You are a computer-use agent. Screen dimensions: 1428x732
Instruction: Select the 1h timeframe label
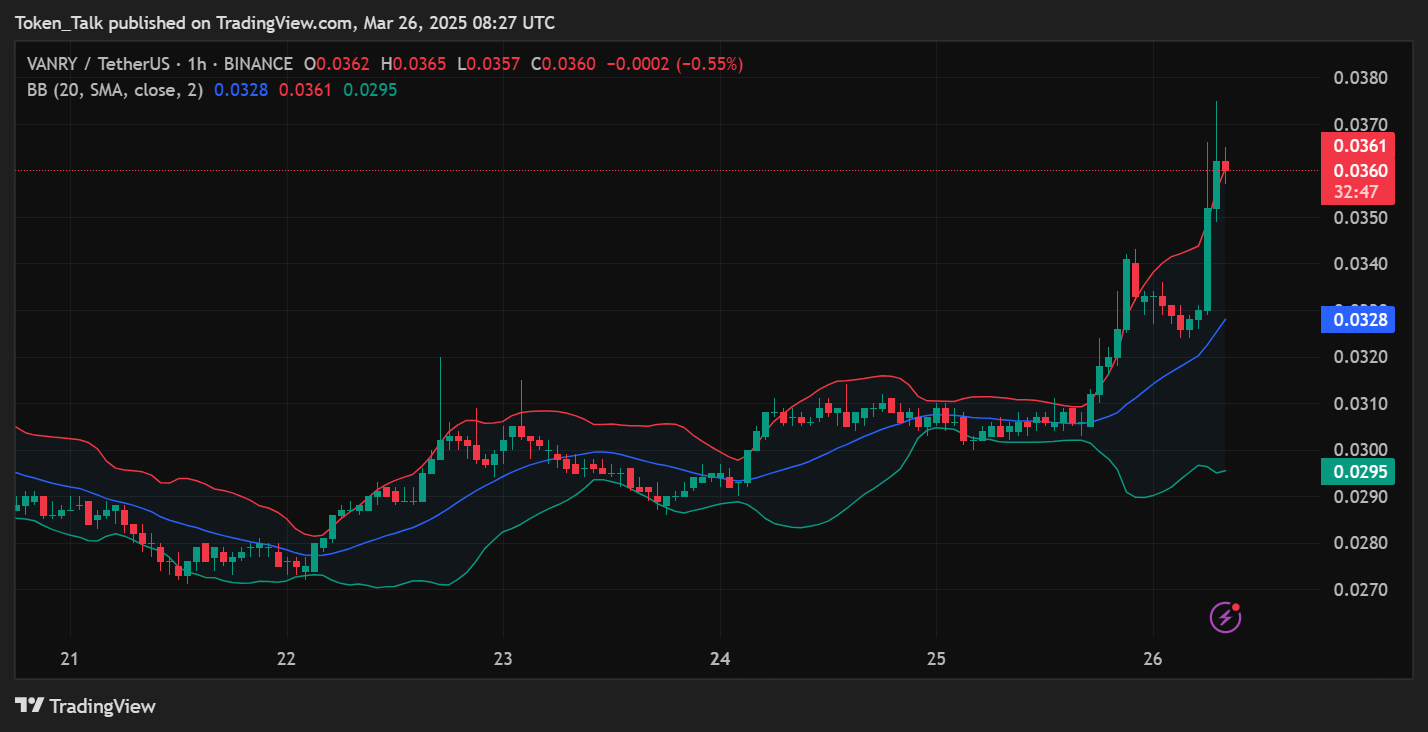pos(197,64)
